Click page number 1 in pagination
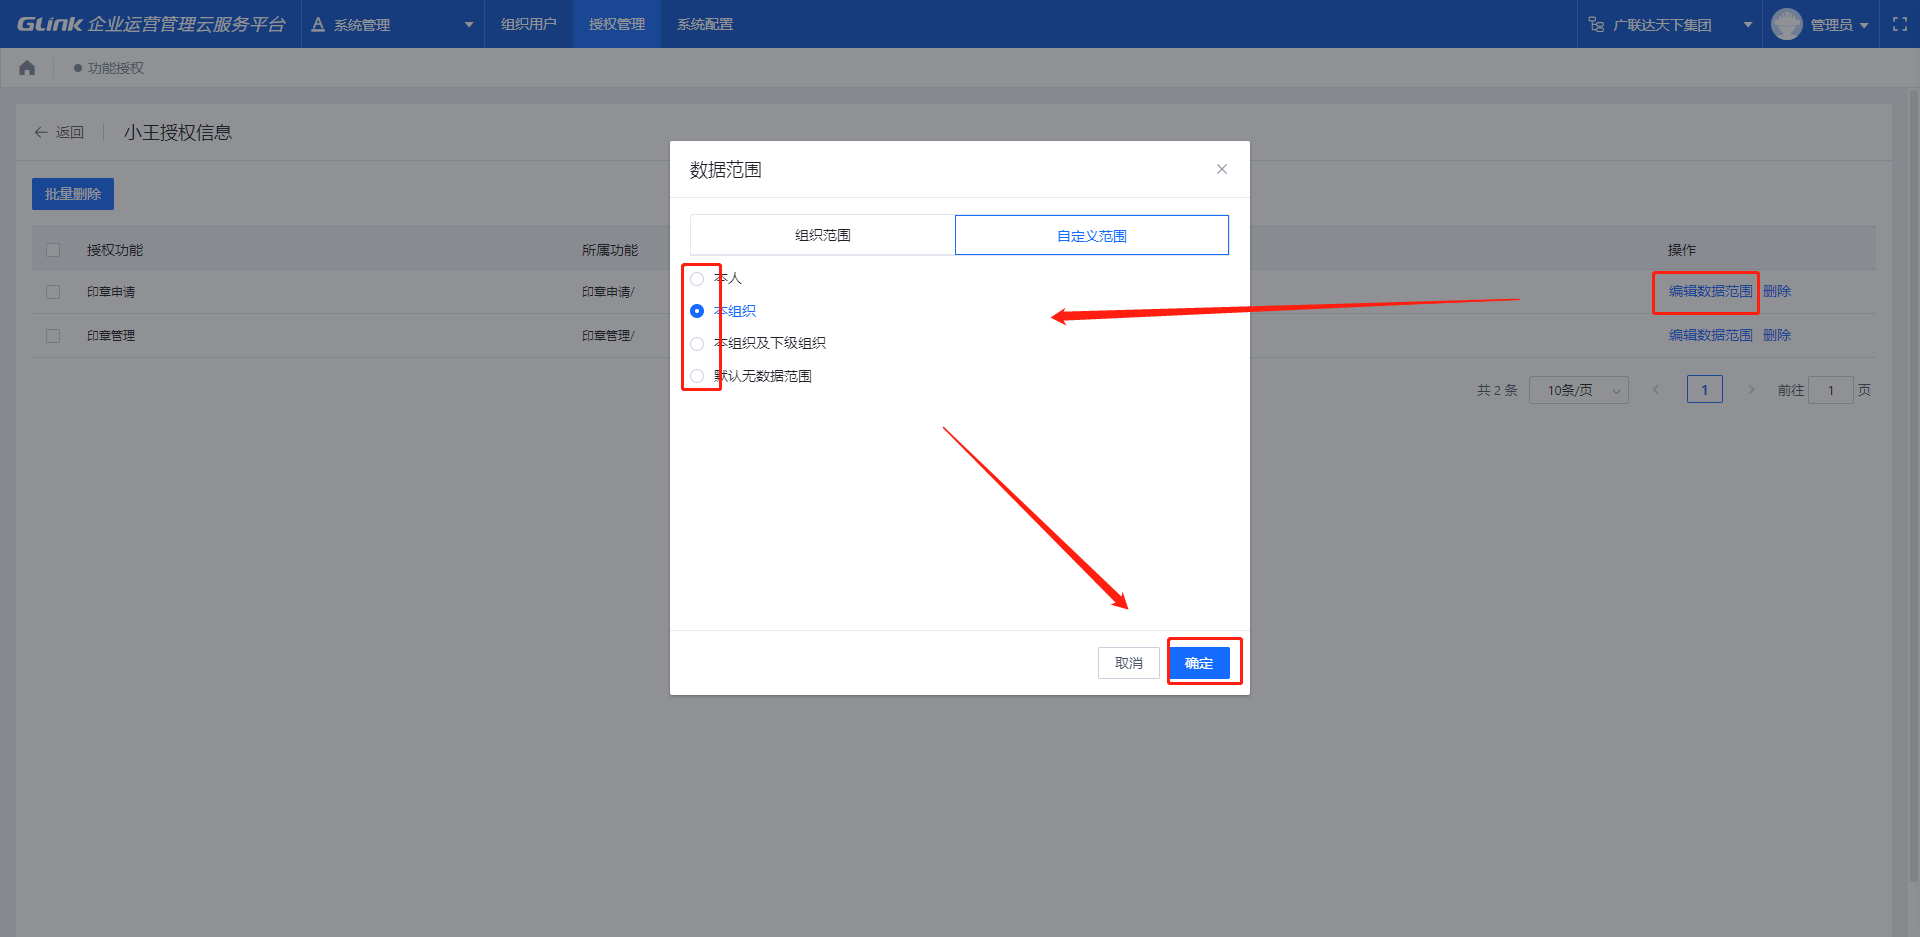 click(1704, 390)
